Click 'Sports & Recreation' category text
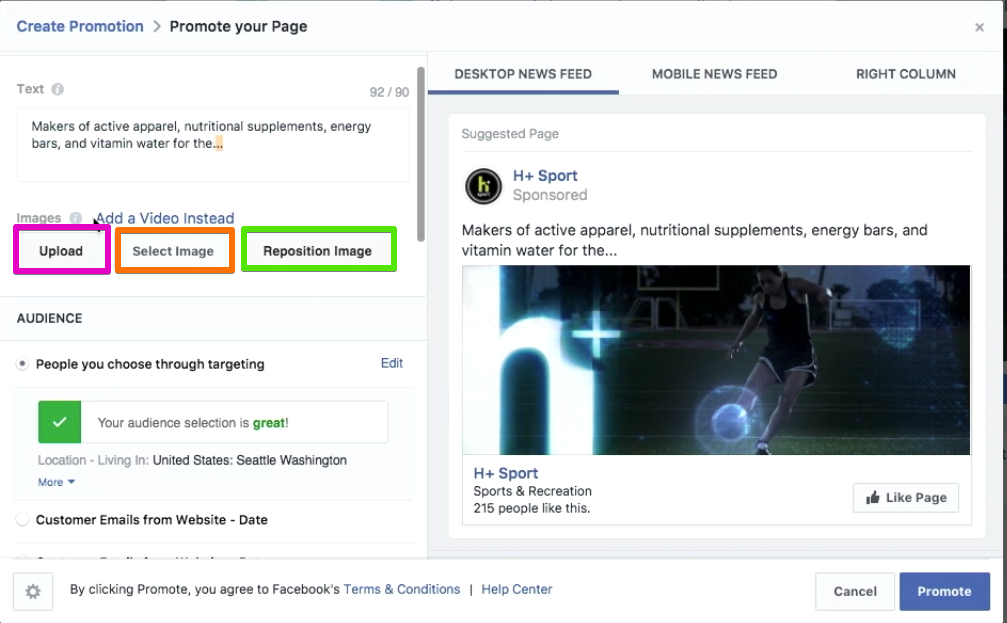Screen dimensions: 1007x623 point(532,491)
